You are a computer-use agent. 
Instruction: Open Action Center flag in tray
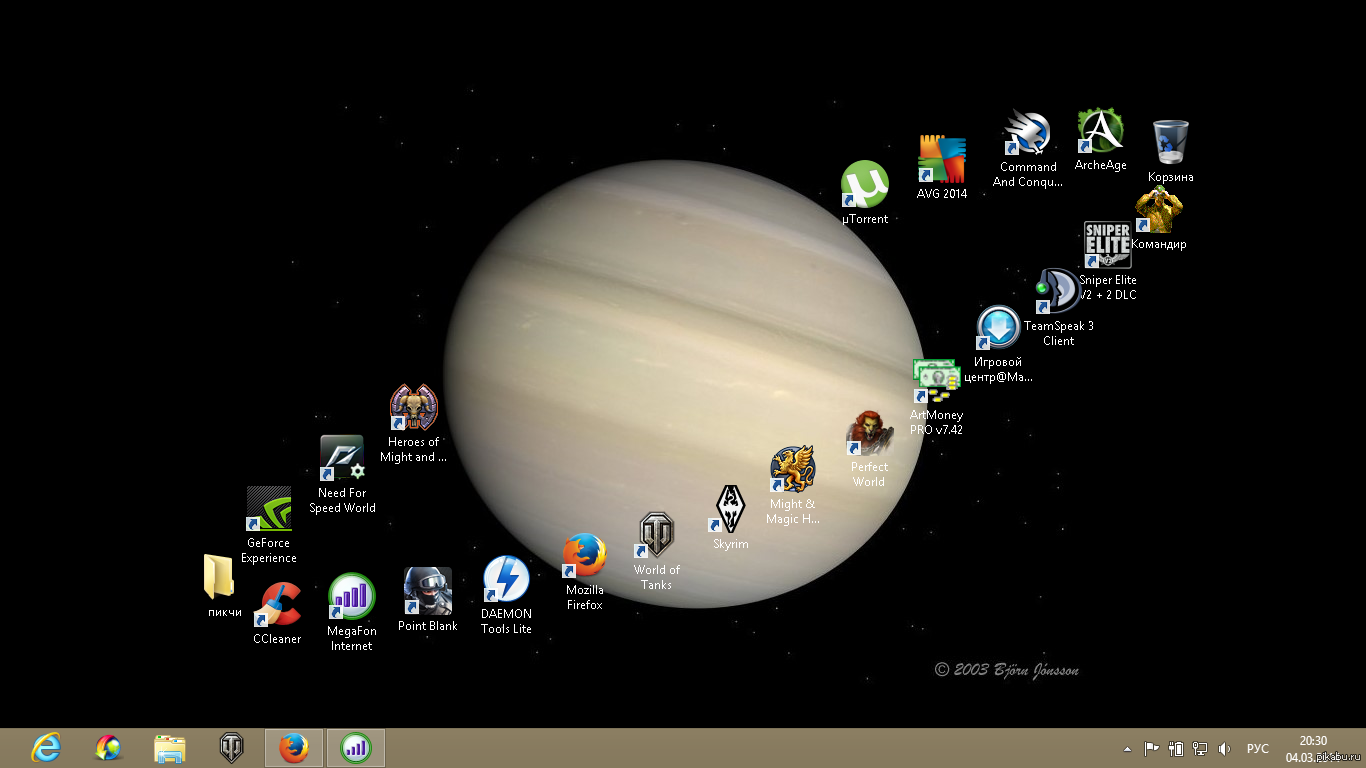click(x=1151, y=748)
